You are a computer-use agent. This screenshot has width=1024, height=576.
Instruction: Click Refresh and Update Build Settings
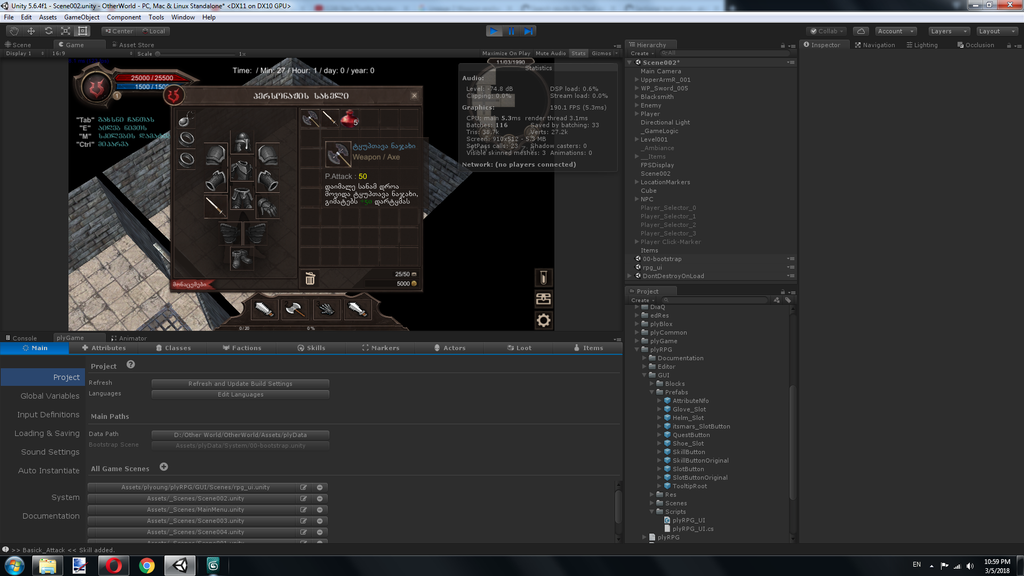click(x=240, y=383)
